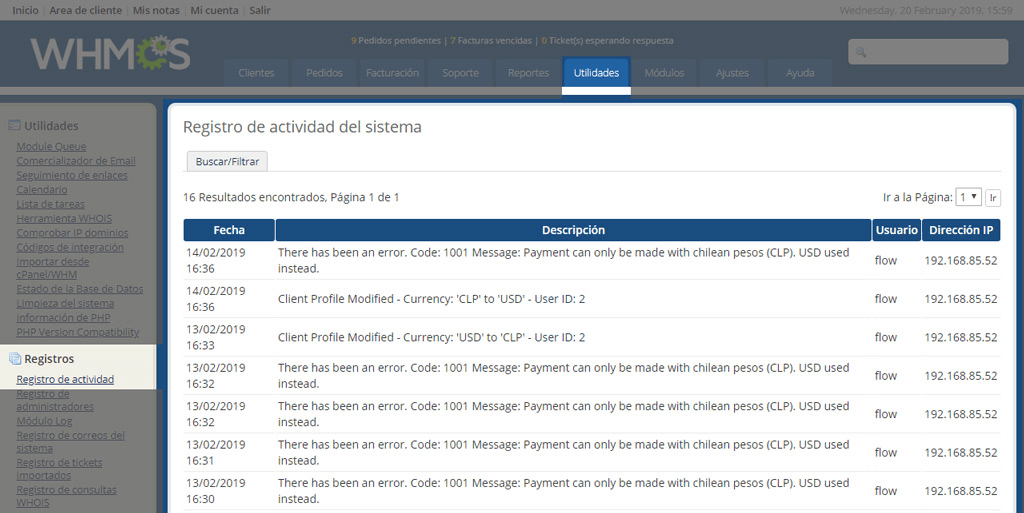Image resolution: width=1024 pixels, height=513 pixels.
Task: Open the Buscar/Filtrar tab
Action: [227, 161]
